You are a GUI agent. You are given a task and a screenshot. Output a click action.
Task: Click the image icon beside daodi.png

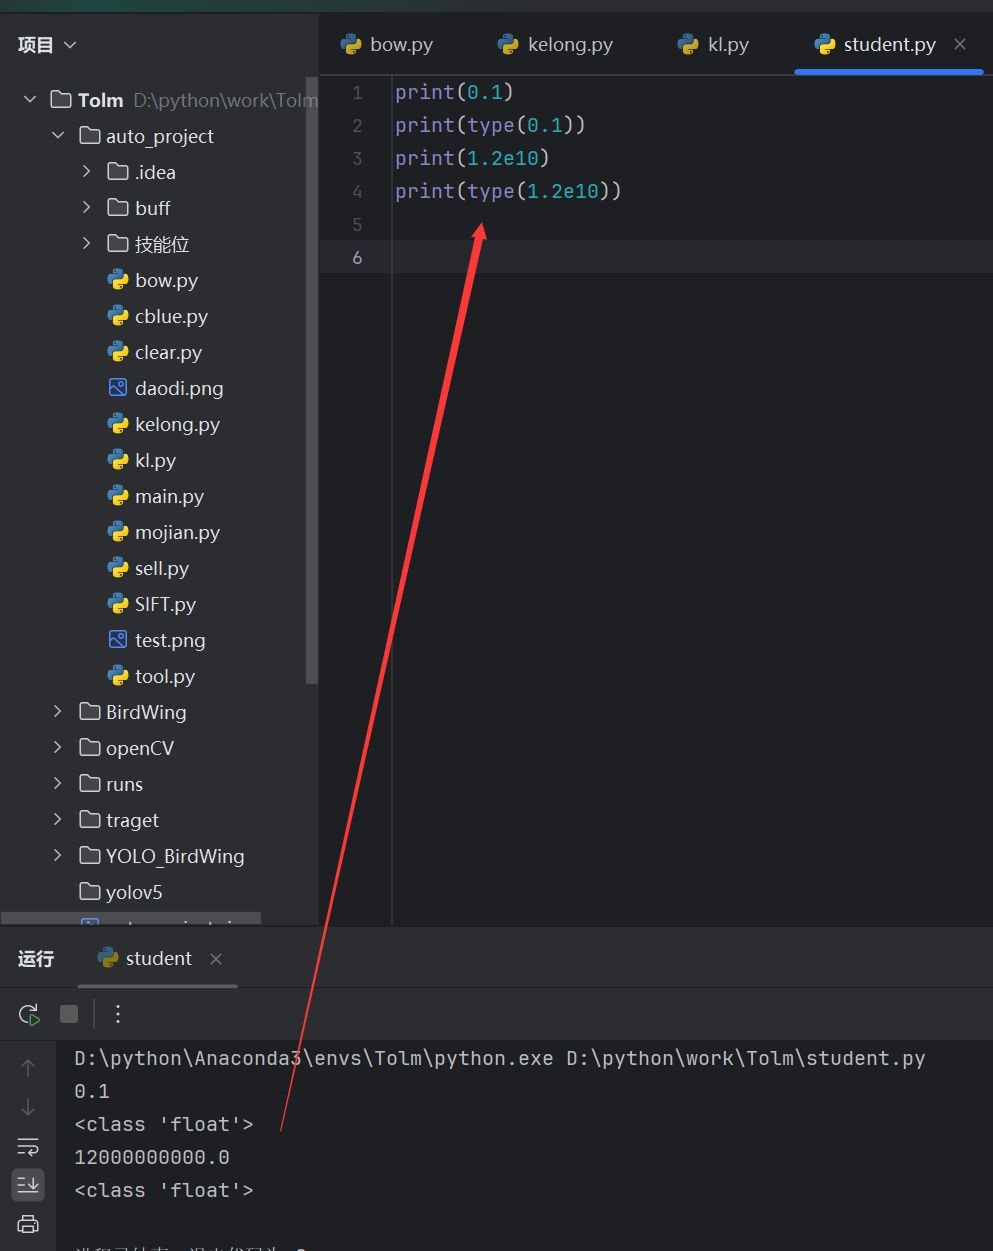click(x=118, y=388)
